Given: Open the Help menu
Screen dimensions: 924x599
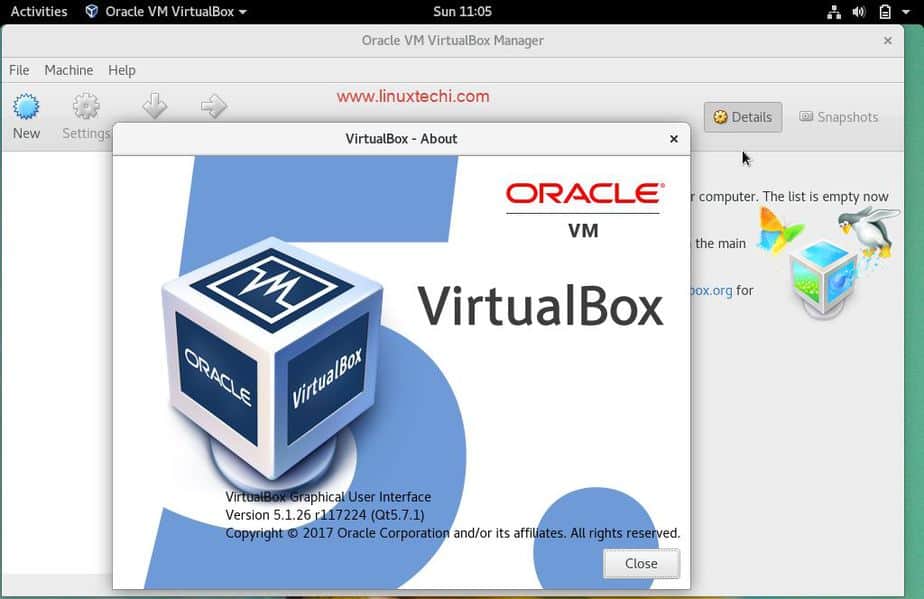Looking at the screenshot, I should point(122,70).
